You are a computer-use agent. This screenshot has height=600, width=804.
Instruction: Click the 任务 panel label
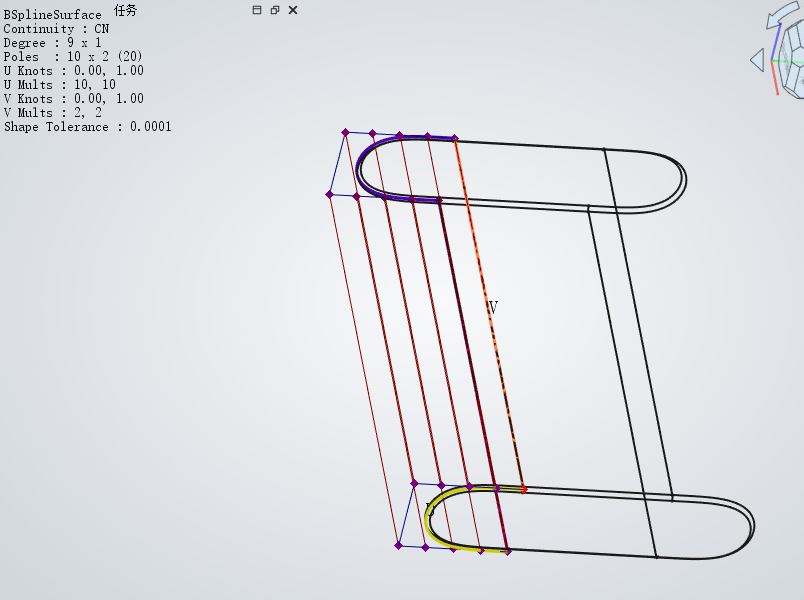(125, 10)
